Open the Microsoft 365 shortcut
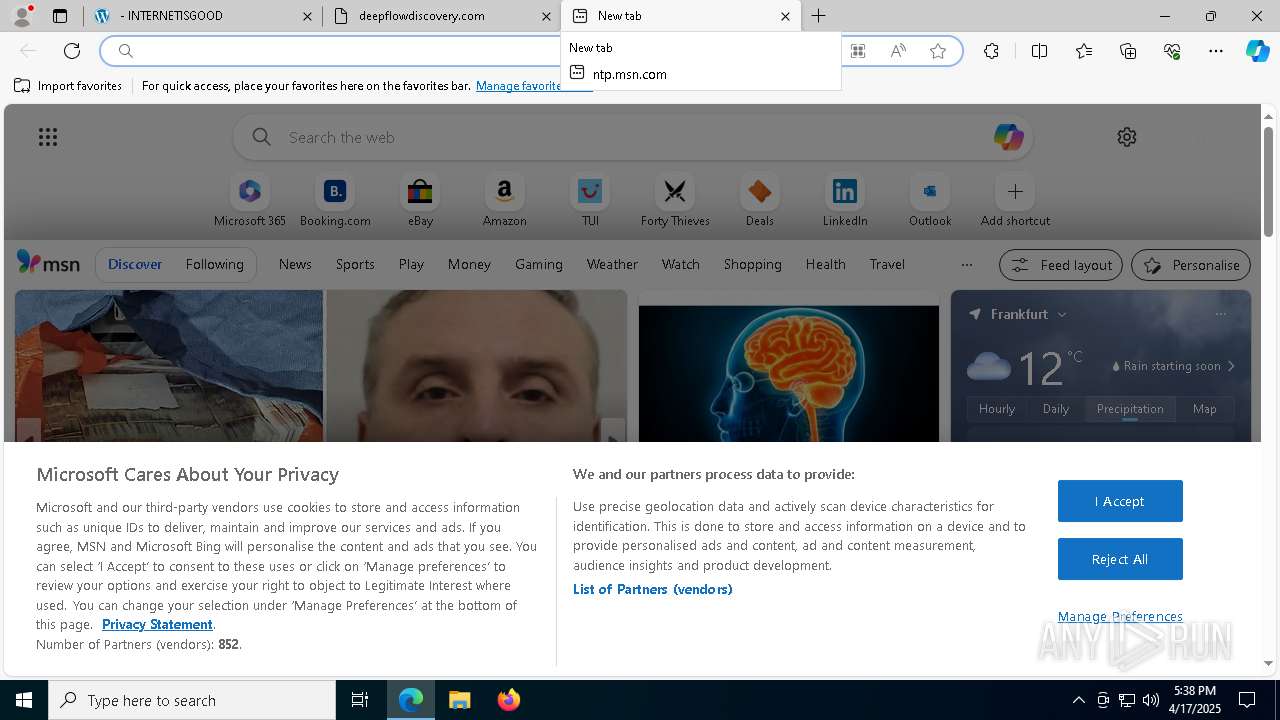Image resolution: width=1280 pixels, height=720 pixels. [x=250, y=201]
